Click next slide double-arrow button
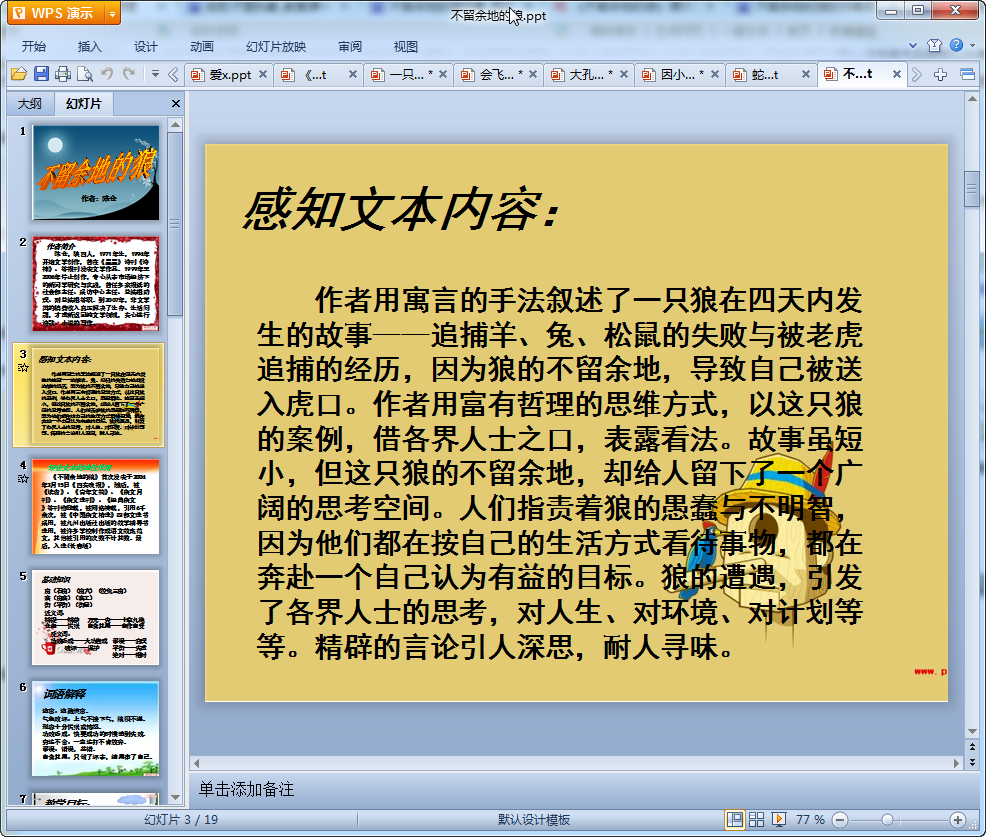The height and width of the screenshot is (837, 986). tap(972, 762)
